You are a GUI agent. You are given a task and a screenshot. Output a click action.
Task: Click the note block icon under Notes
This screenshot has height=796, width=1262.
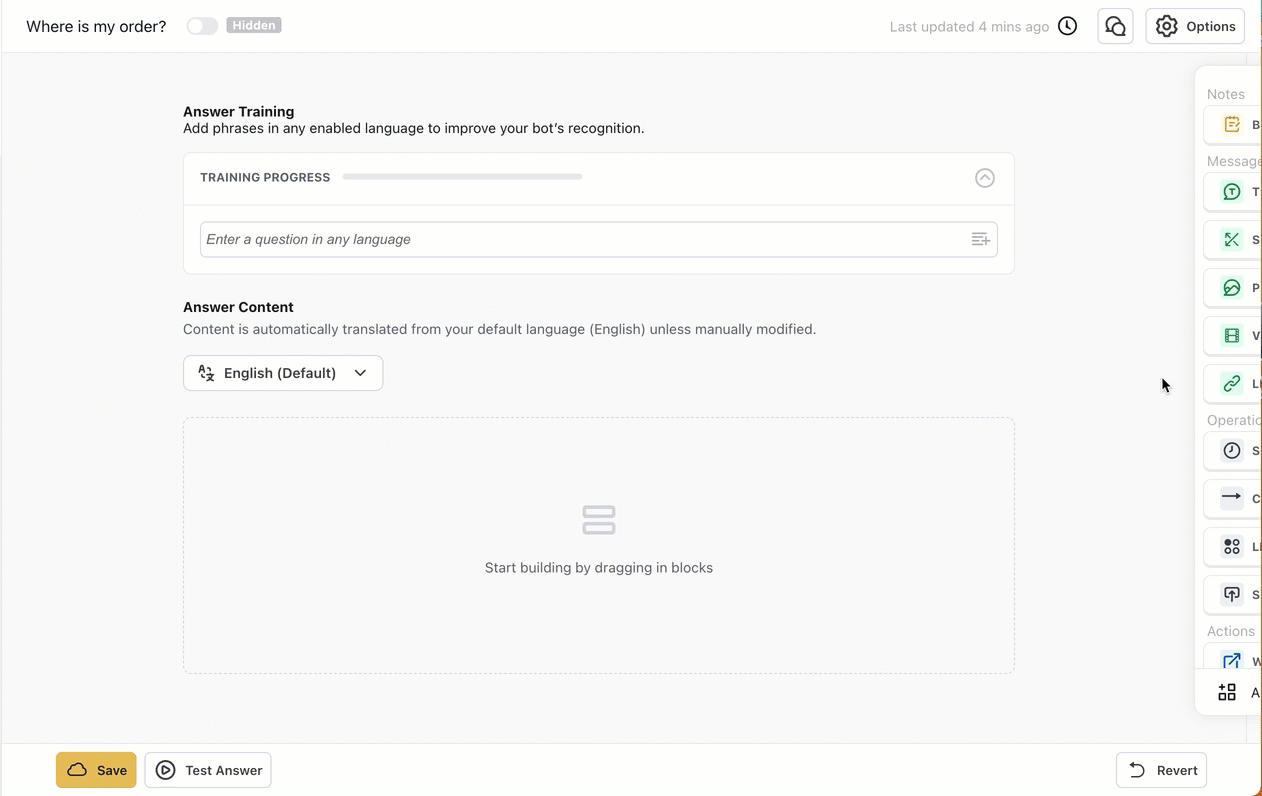1230,124
